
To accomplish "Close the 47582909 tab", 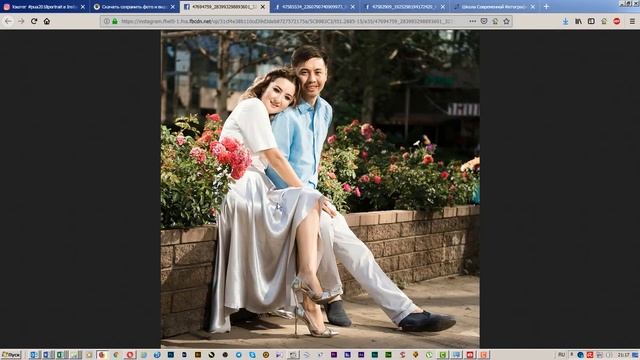I will click(442, 7).
